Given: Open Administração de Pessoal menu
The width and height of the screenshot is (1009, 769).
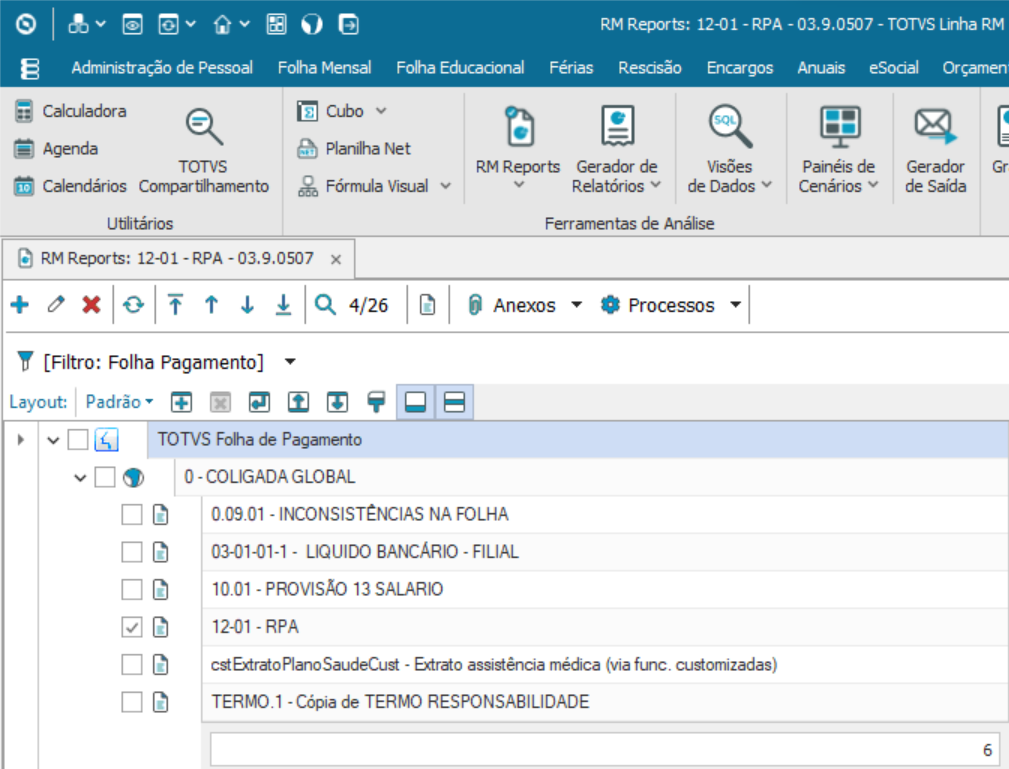Looking at the screenshot, I should (162, 68).
